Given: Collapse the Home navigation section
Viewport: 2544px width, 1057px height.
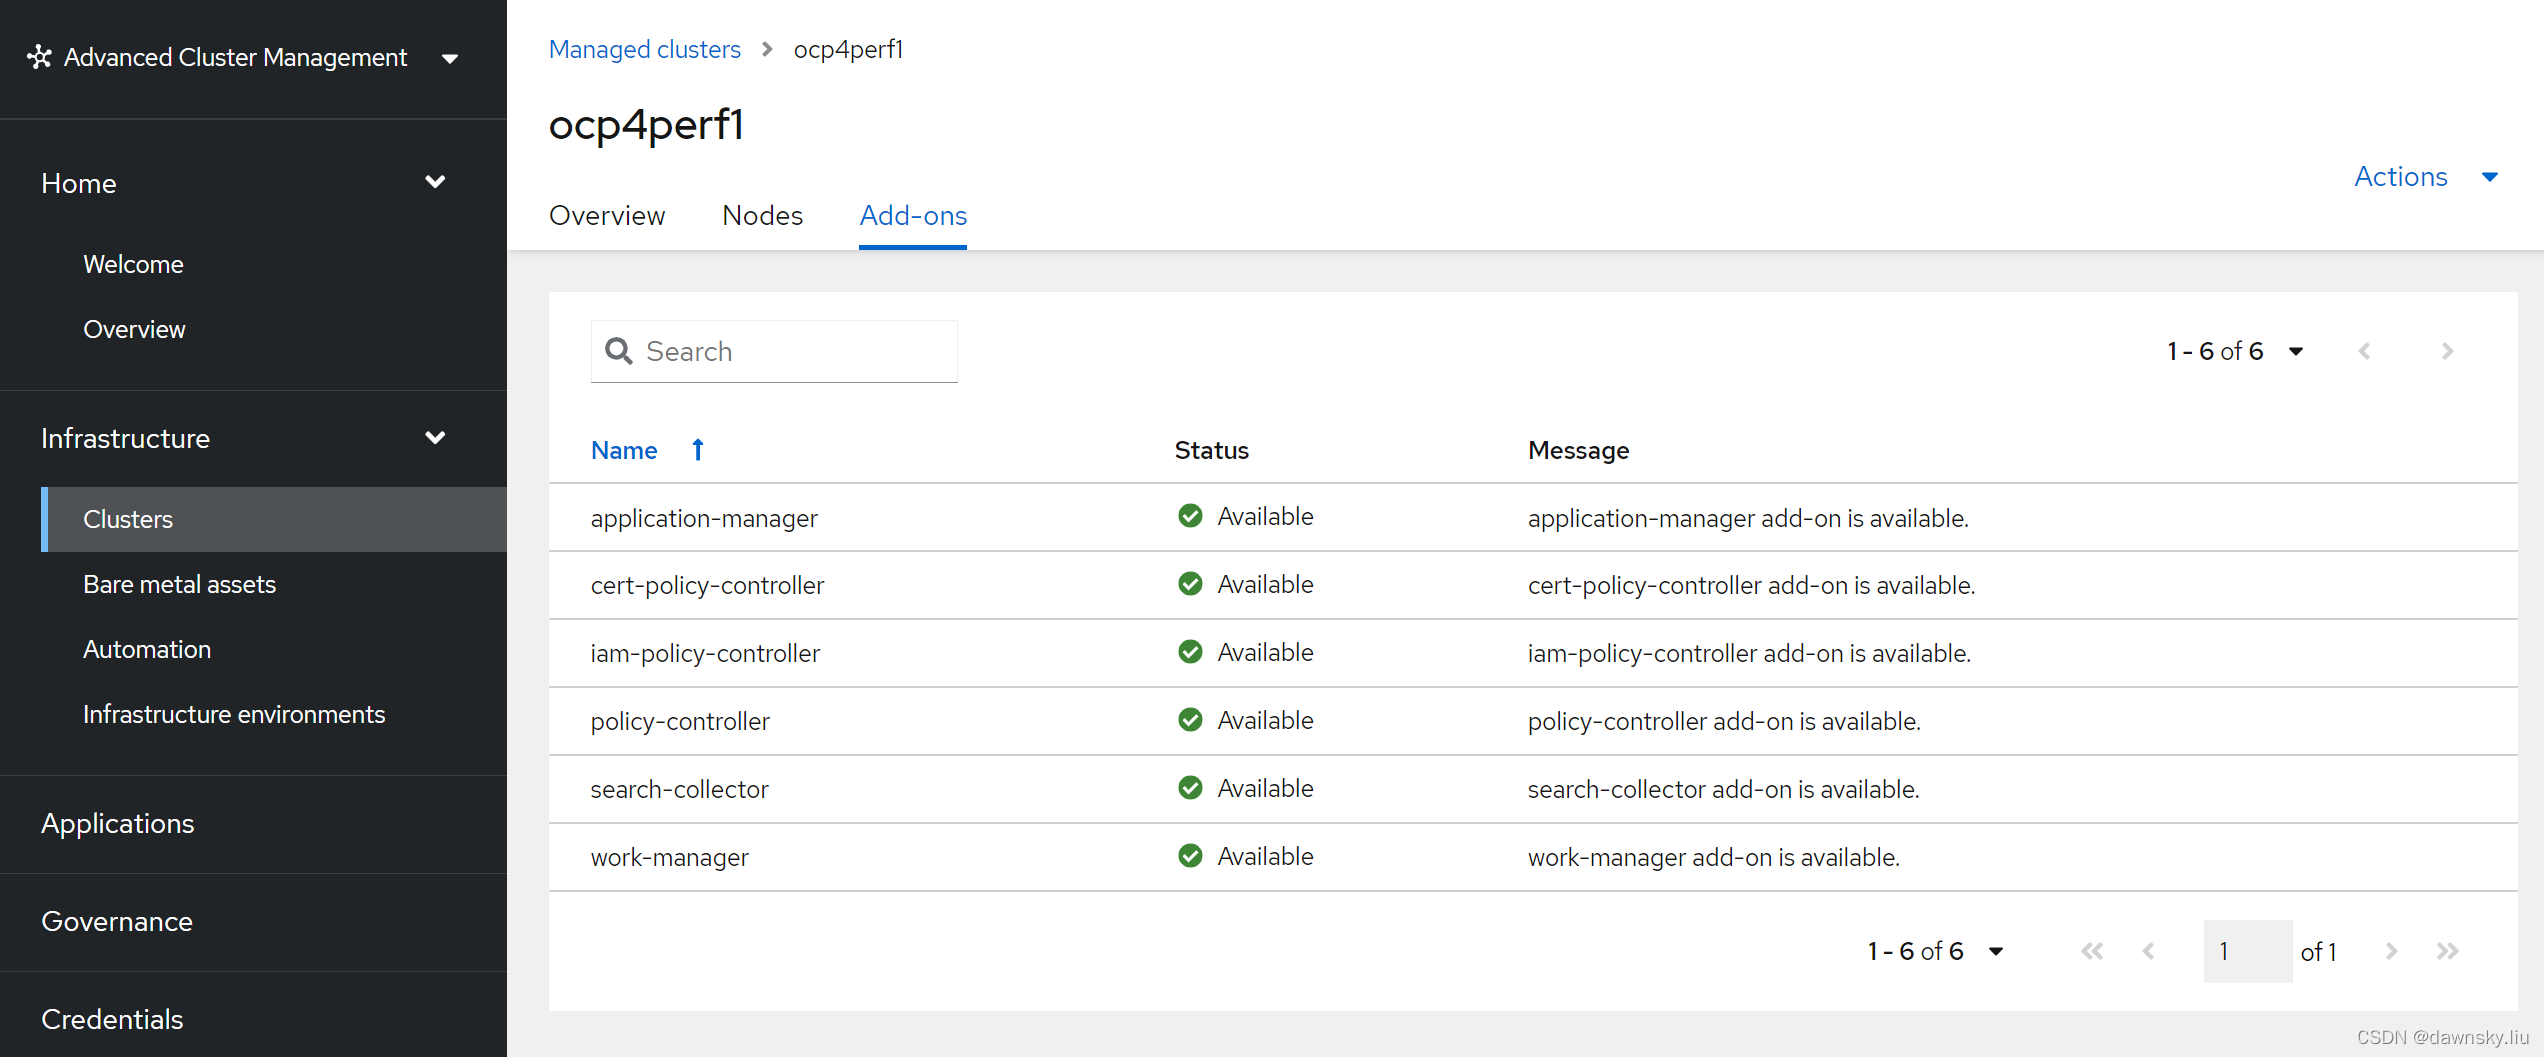Looking at the screenshot, I should click(435, 182).
